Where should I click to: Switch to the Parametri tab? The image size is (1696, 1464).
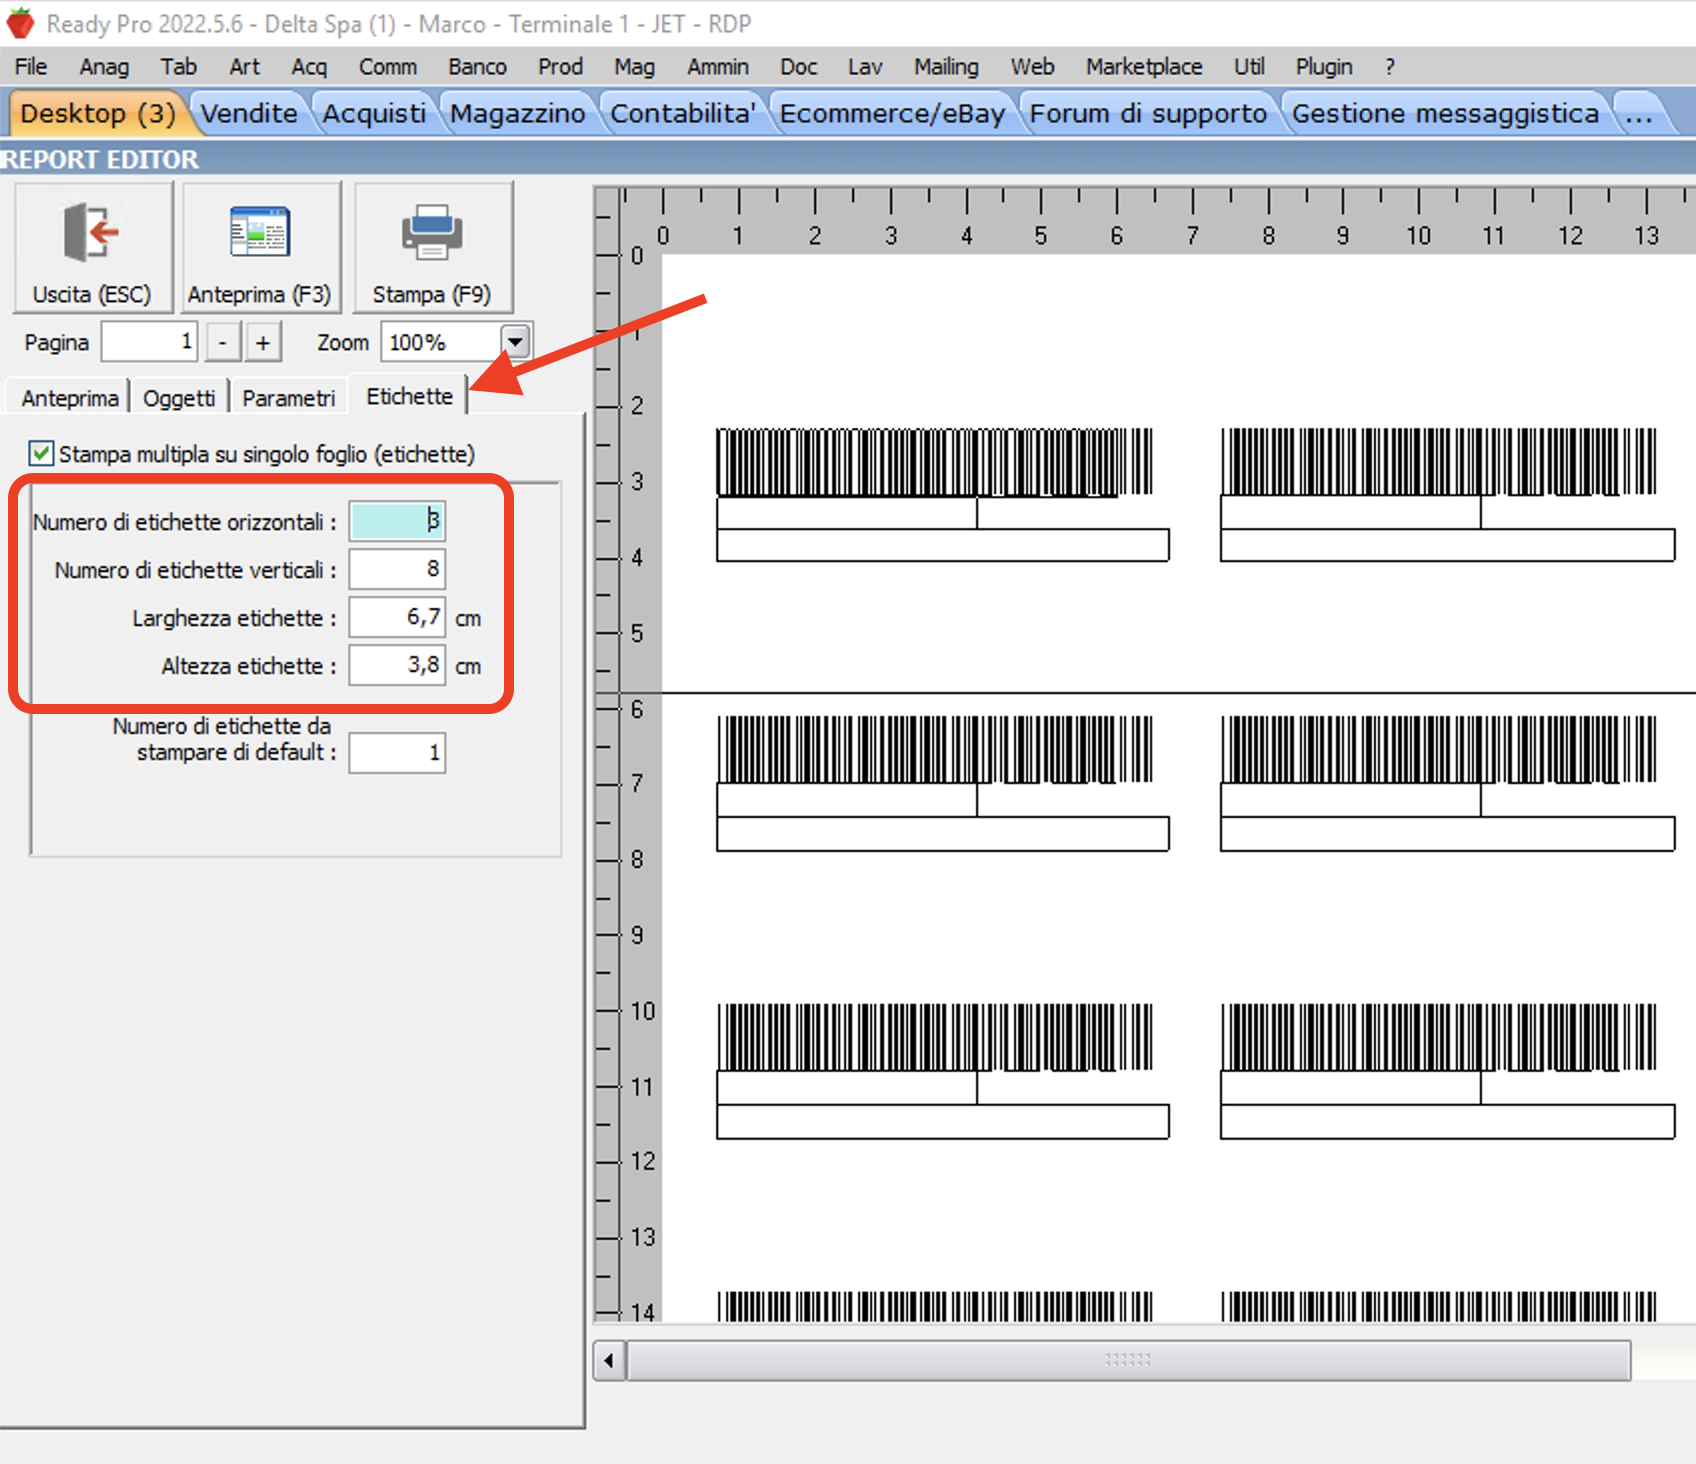coord(288,398)
